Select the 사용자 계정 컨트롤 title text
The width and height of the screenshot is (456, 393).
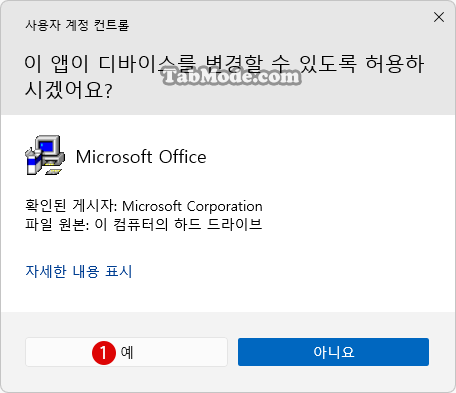click(77, 25)
